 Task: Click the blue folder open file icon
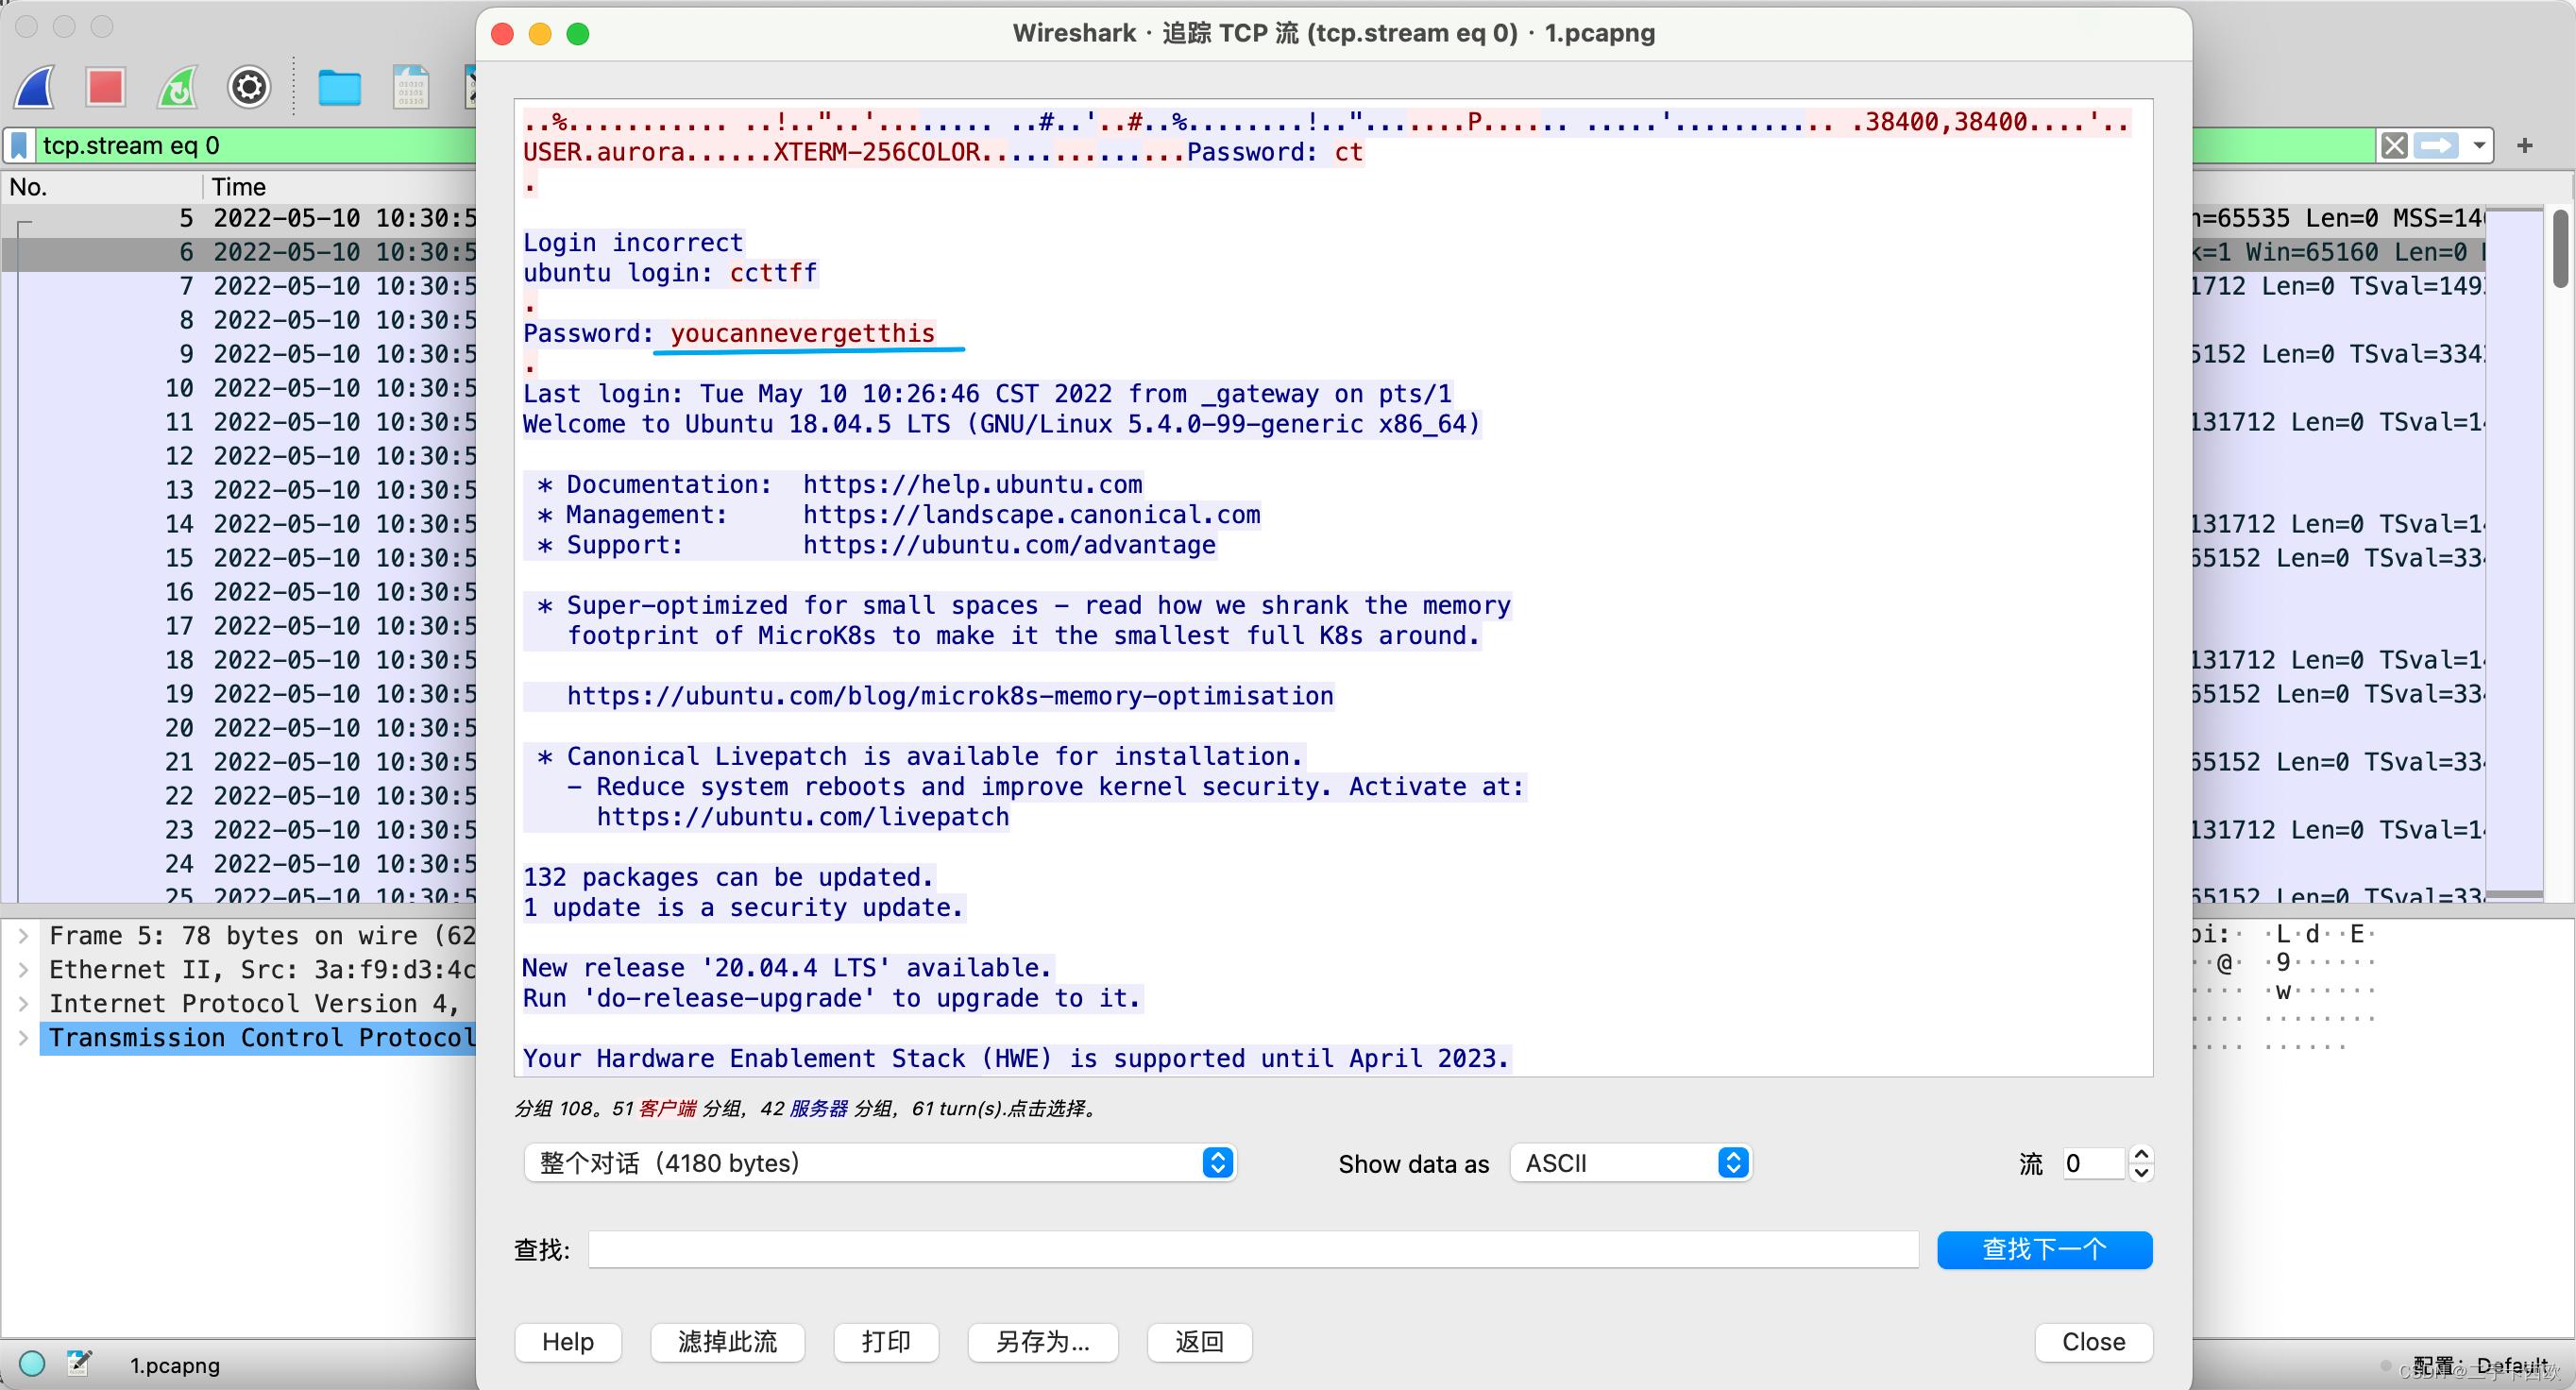pos(339,87)
